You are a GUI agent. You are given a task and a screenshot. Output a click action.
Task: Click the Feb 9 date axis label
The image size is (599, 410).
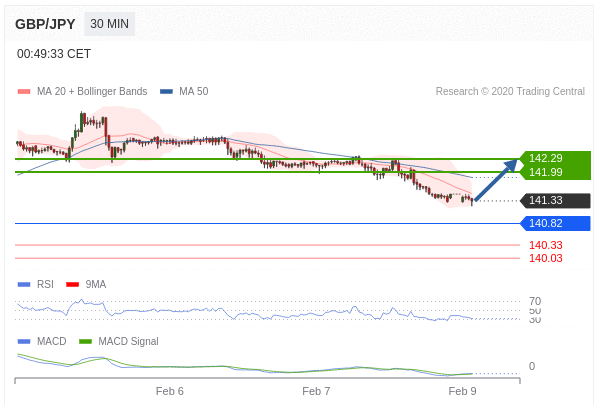point(462,391)
